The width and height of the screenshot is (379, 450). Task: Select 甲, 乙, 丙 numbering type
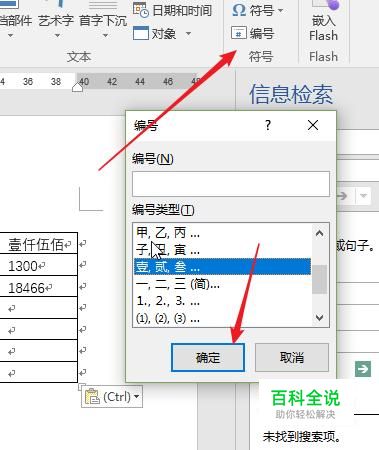coord(222,232)
